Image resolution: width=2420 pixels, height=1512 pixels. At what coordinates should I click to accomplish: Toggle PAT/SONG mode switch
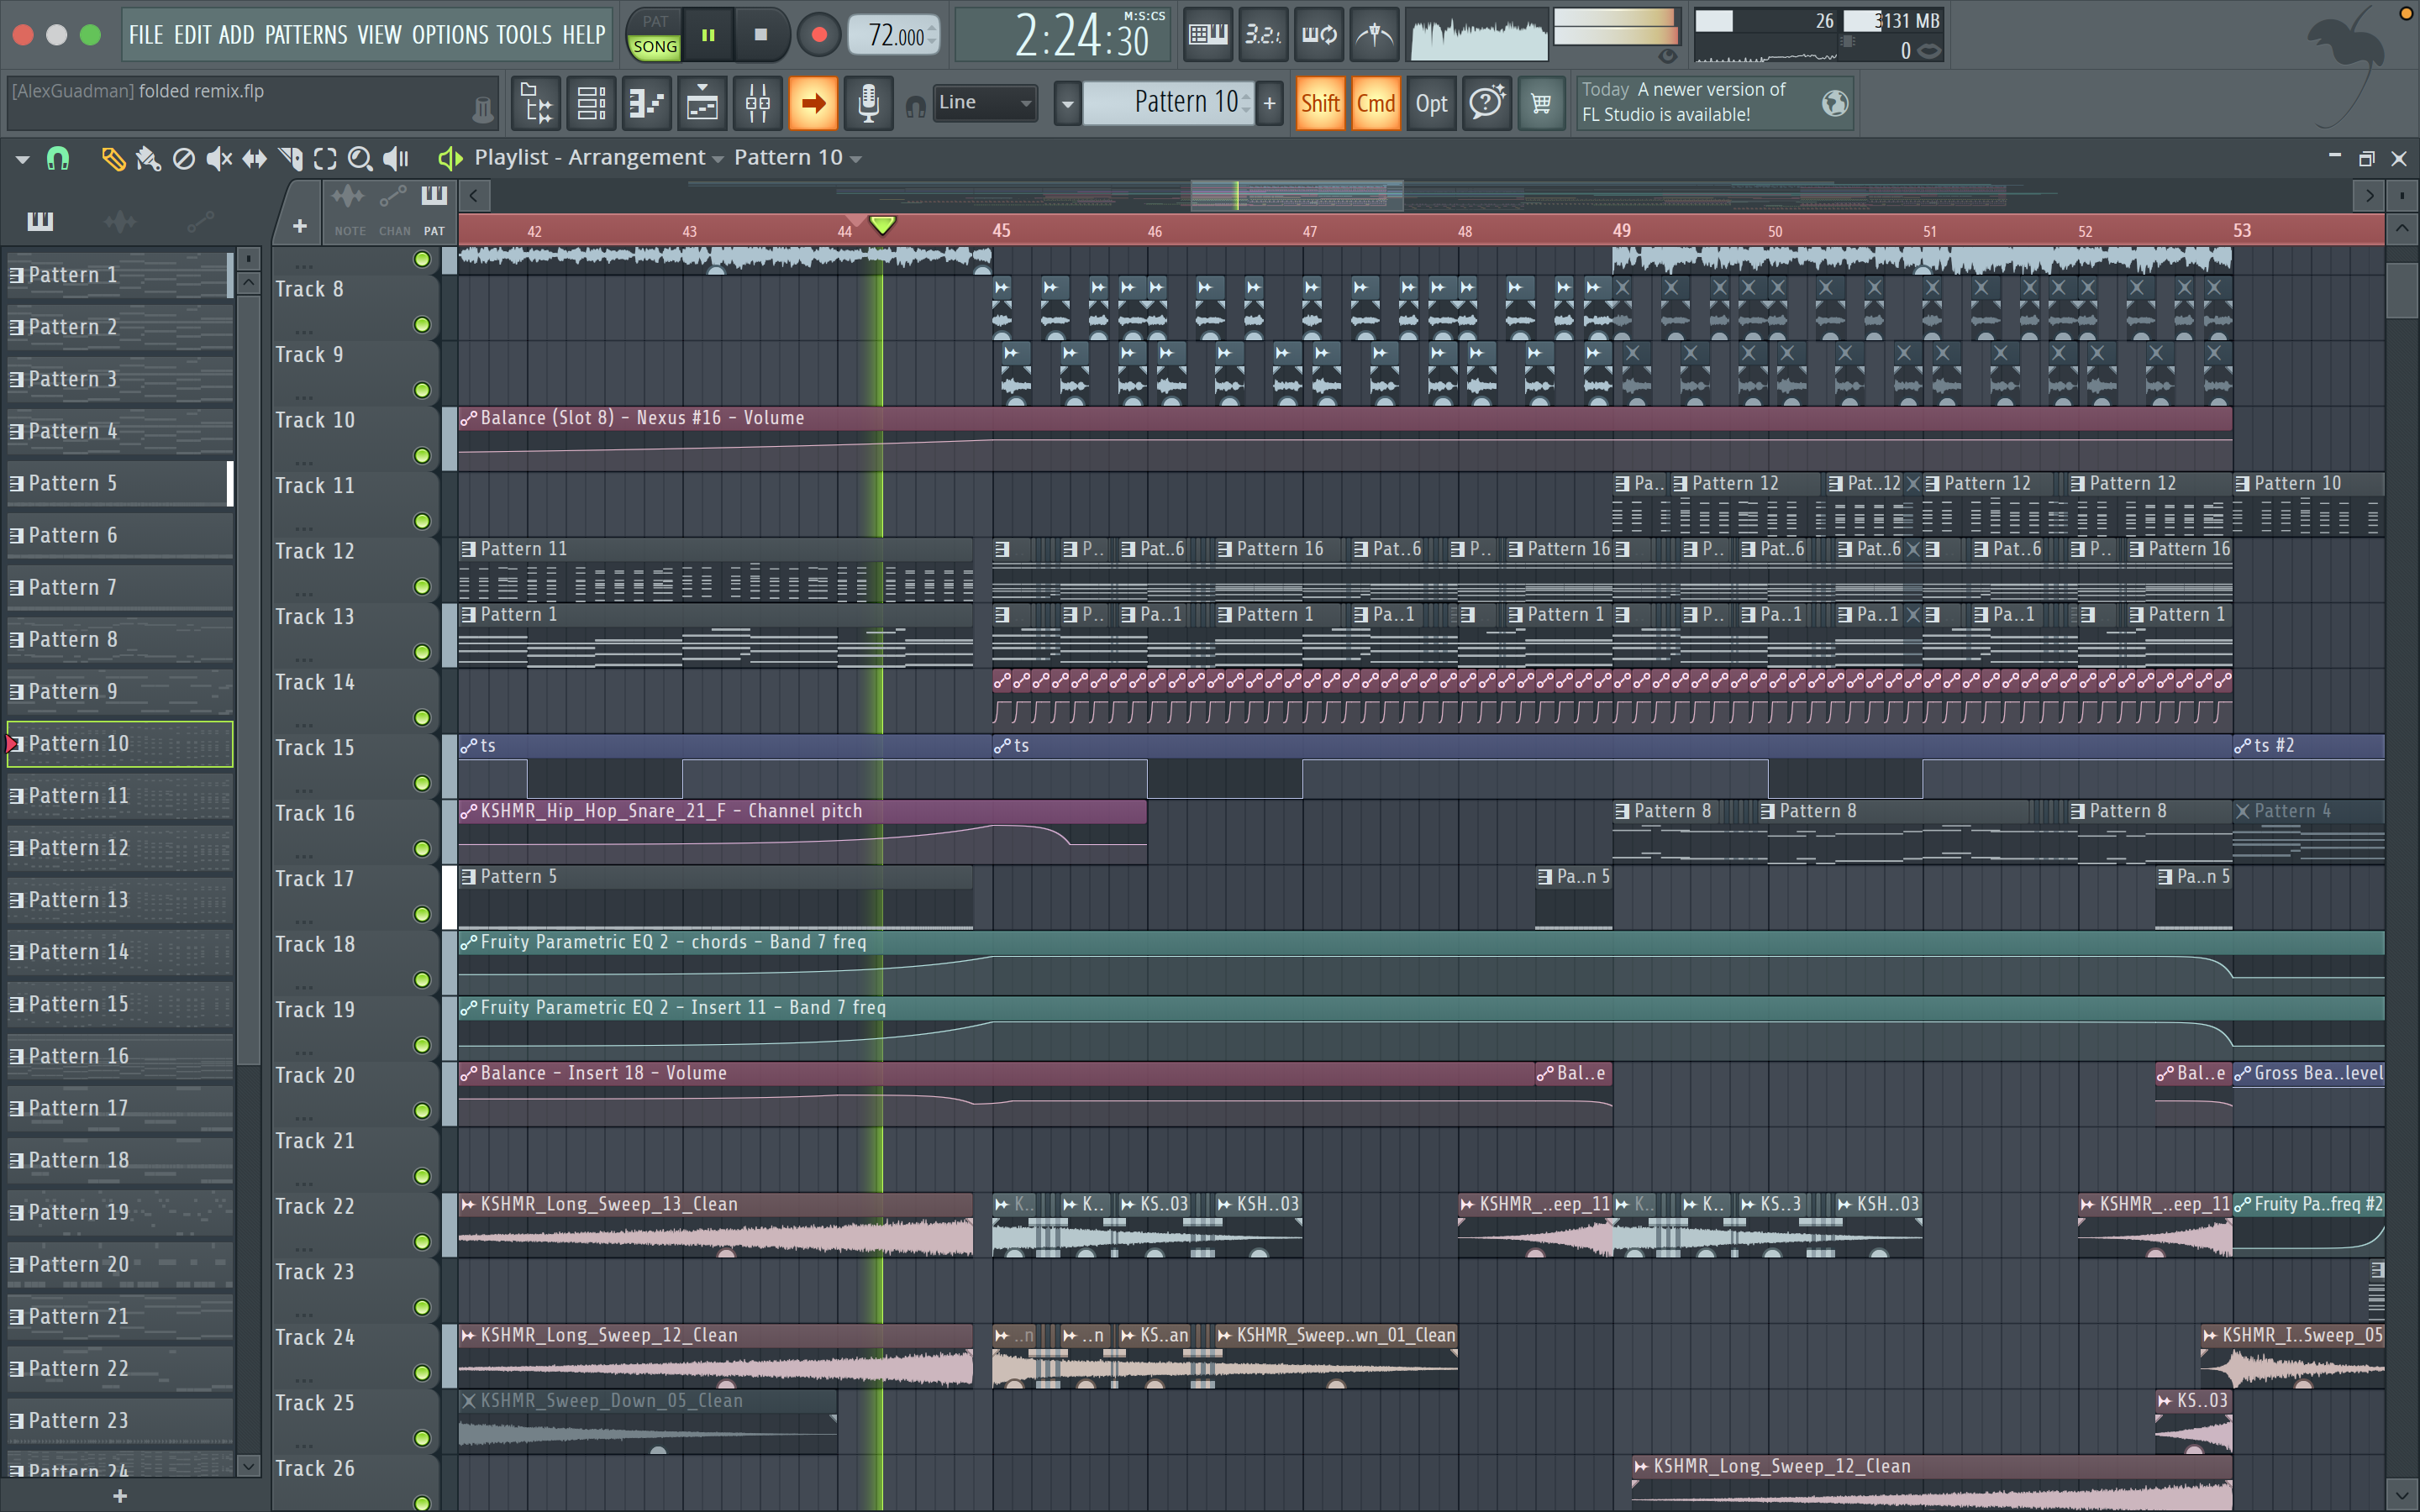(655, 35)
